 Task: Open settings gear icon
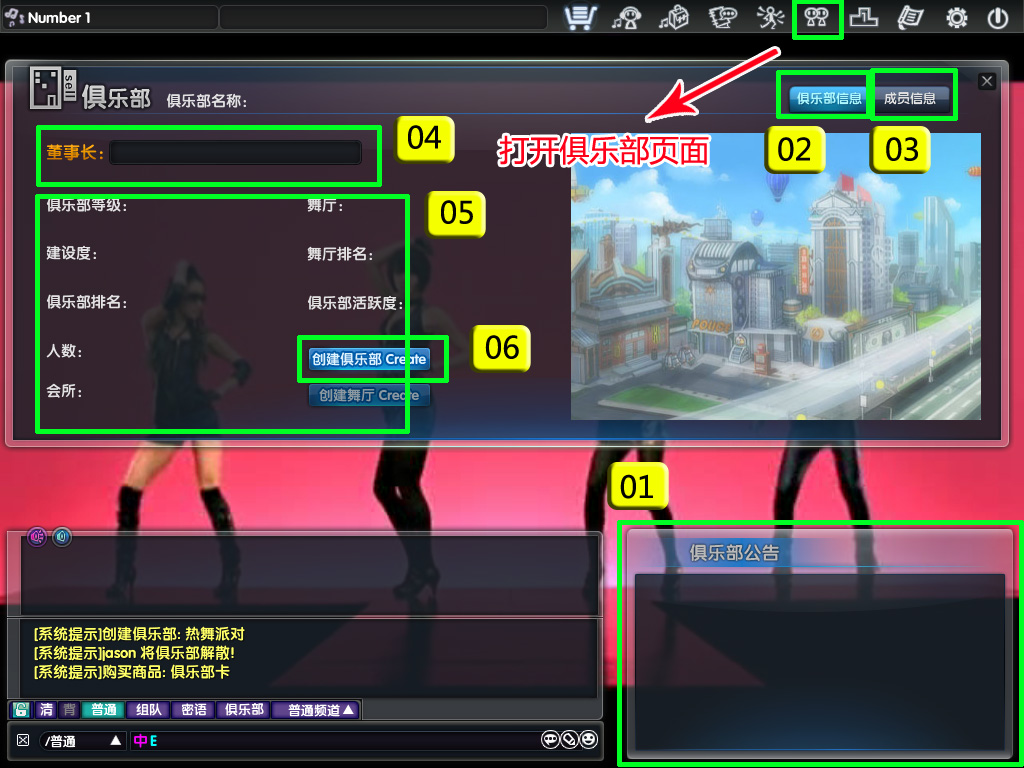click(957, 18)
